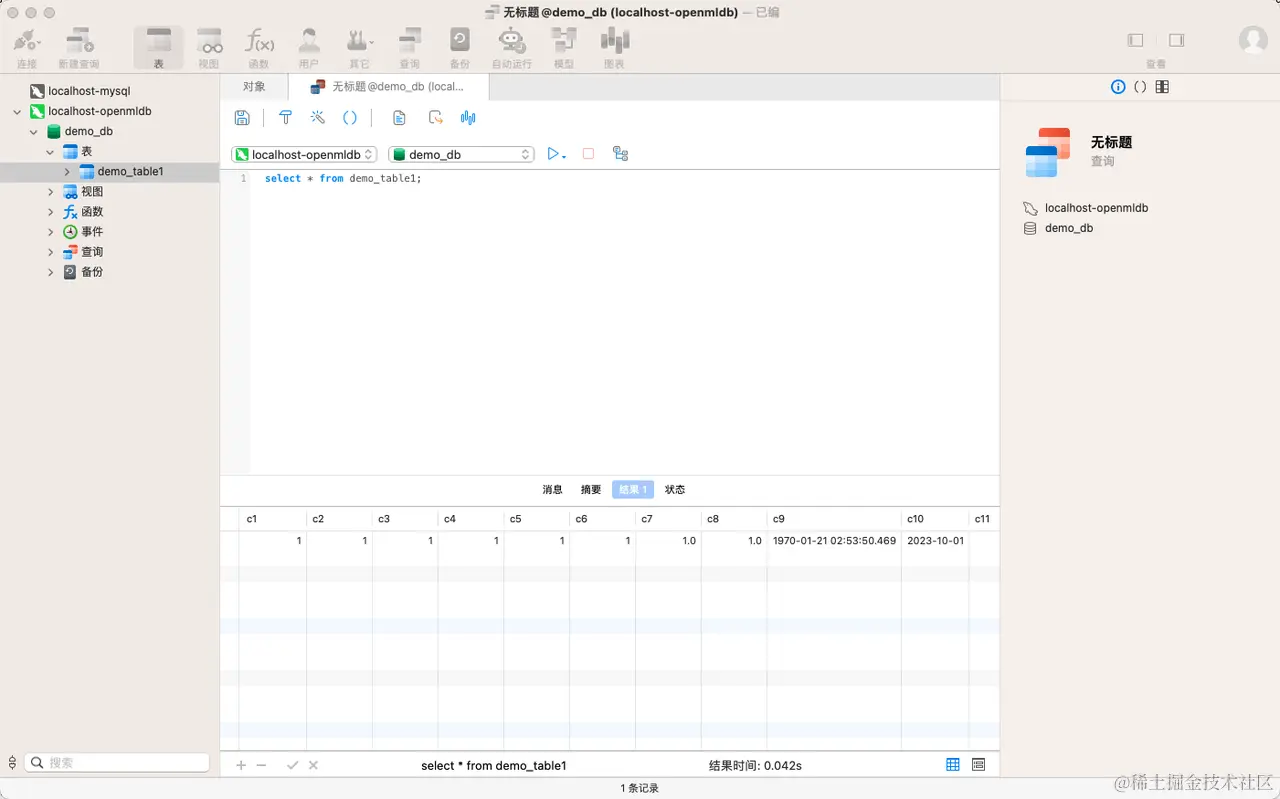Expand the 视图 (Views) tree node
Screen dimensions: 1280x799
[x=51, y=192]
